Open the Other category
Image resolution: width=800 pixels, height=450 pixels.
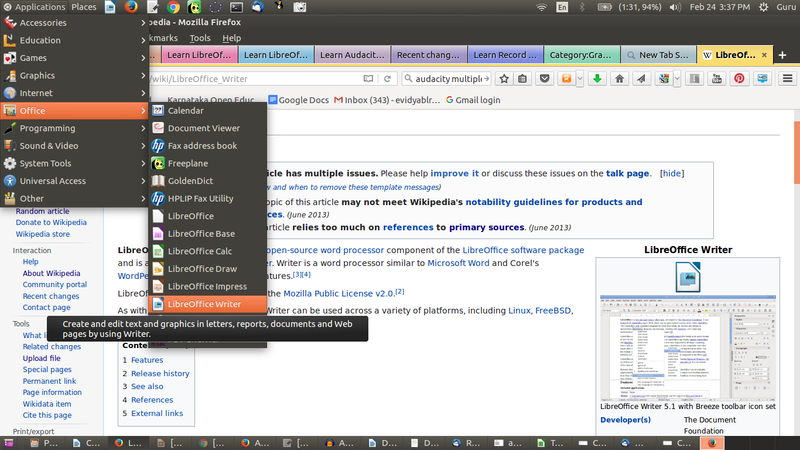click(x=74, y=198)
